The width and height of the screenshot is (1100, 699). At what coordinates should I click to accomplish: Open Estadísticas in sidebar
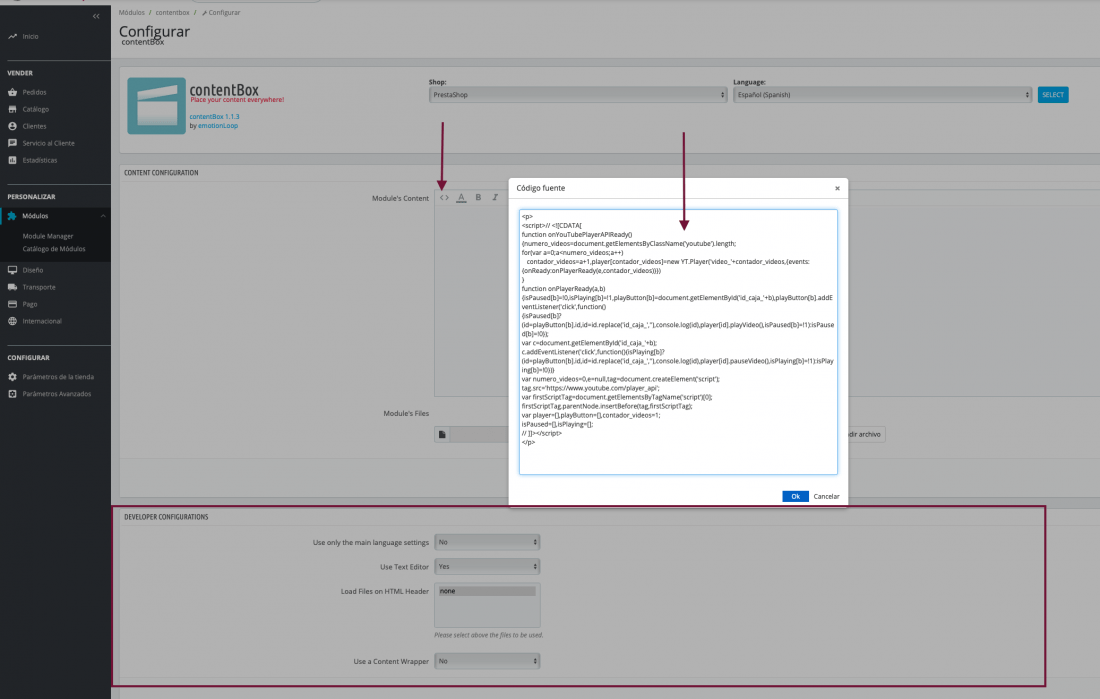pos(40,160)
